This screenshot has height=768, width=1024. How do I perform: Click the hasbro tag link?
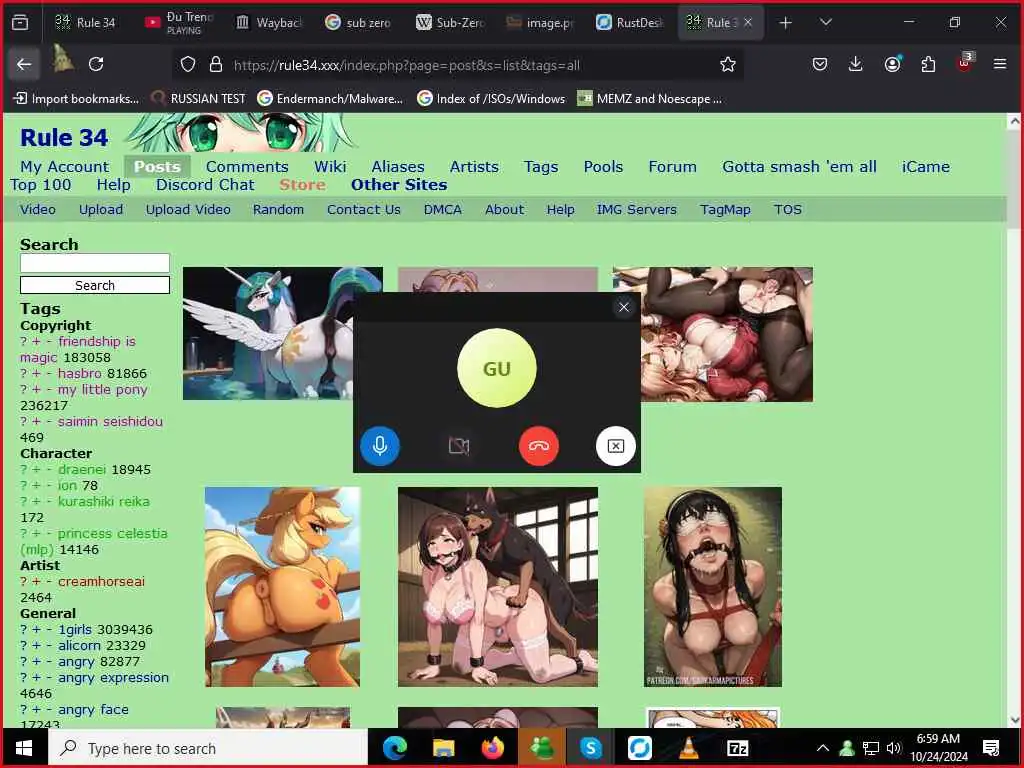click(x=80, y=374)
